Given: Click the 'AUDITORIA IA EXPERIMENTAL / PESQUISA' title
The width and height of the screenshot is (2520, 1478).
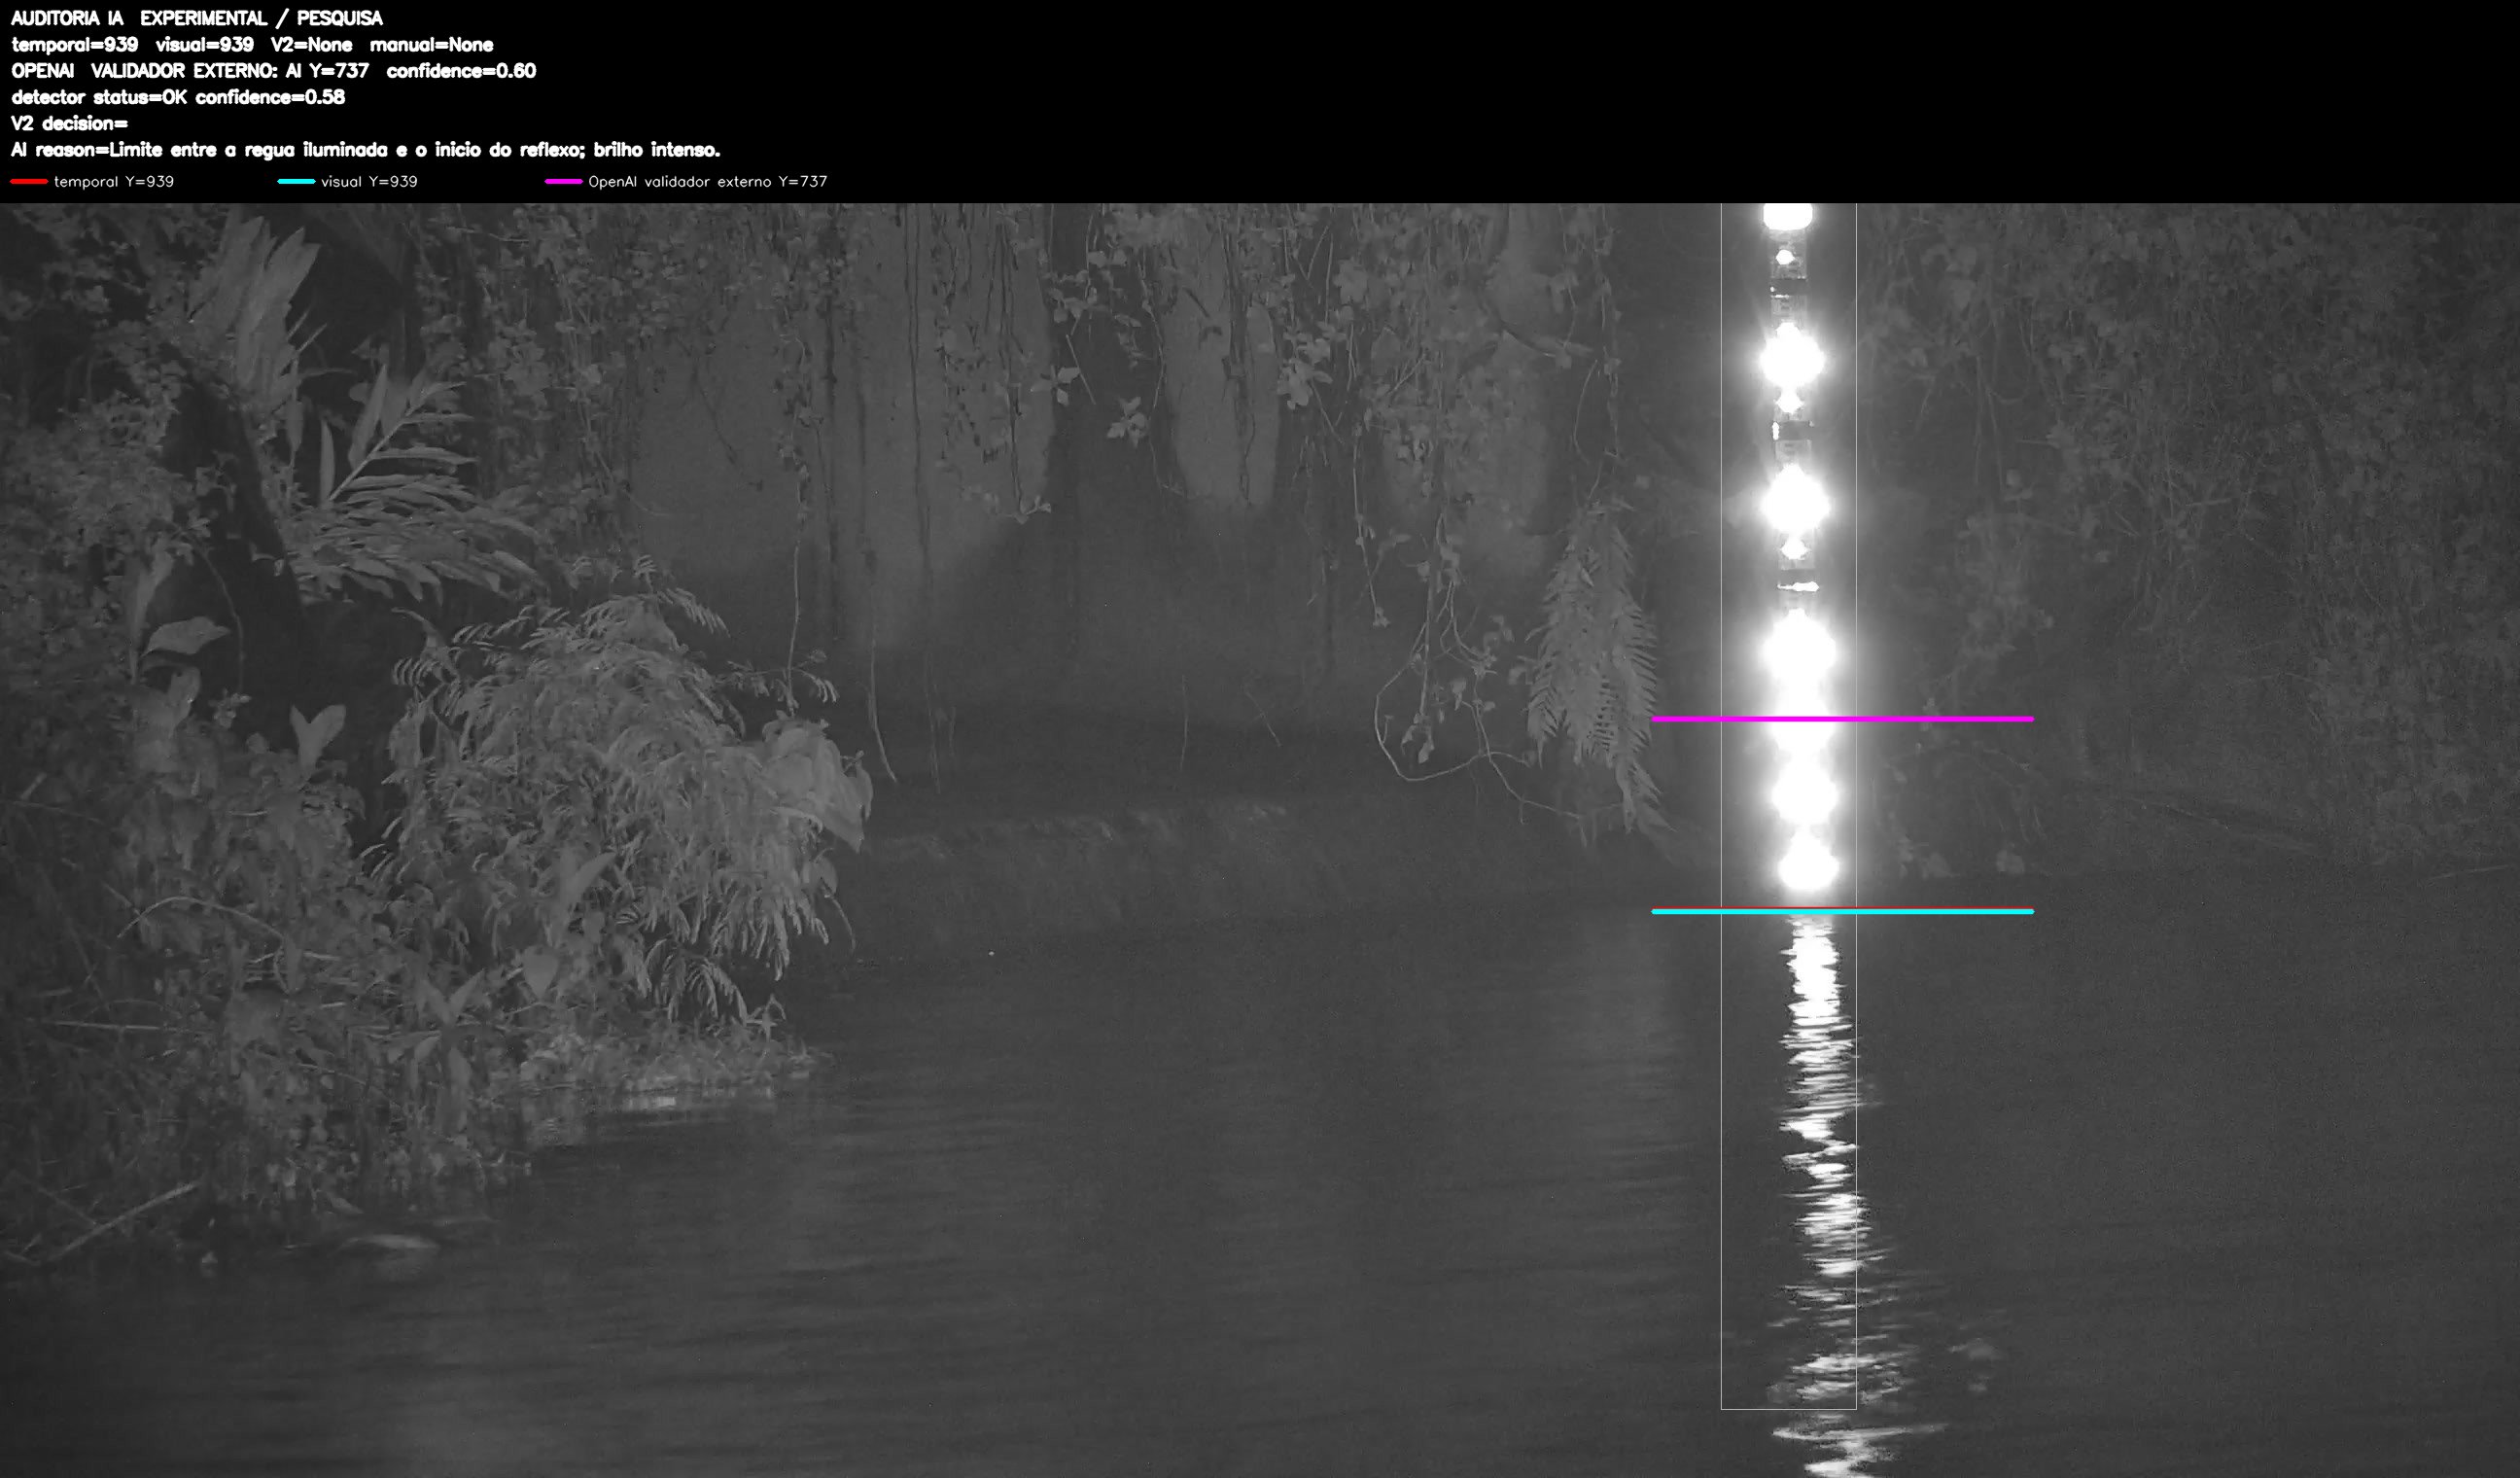Looking at the screenshot, I should tap(197, 18).
